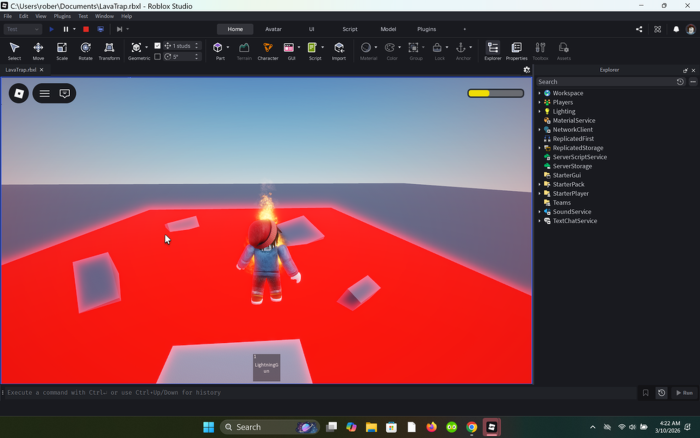Viewport: 700px width, 438px height.
Task: Select the Select tool in the toolbar
Action: click(14, 51)
